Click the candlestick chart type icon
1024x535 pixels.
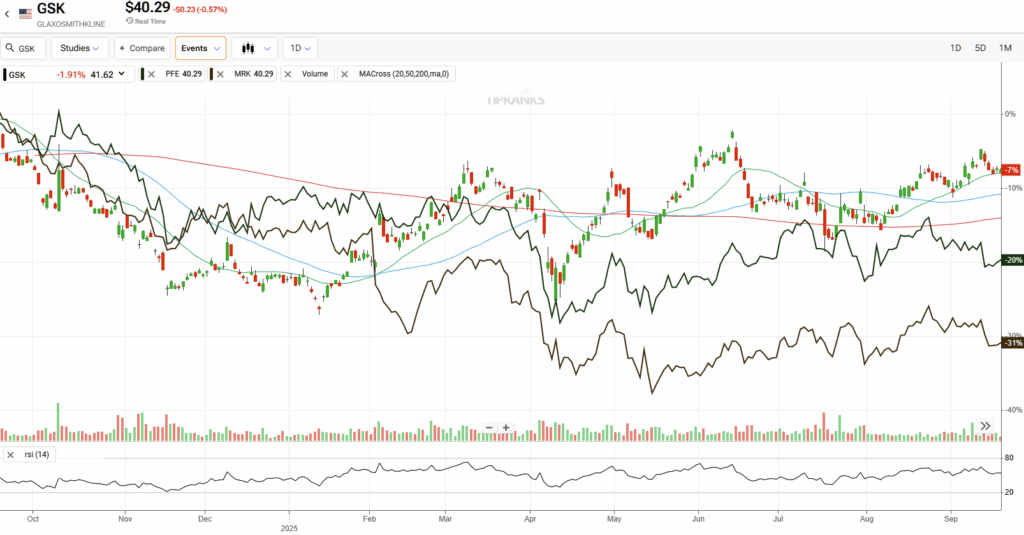click(x=248, y=48)
